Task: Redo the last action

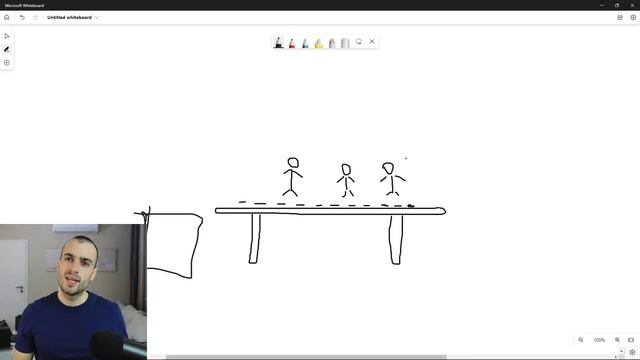Action: click(36, 18)
